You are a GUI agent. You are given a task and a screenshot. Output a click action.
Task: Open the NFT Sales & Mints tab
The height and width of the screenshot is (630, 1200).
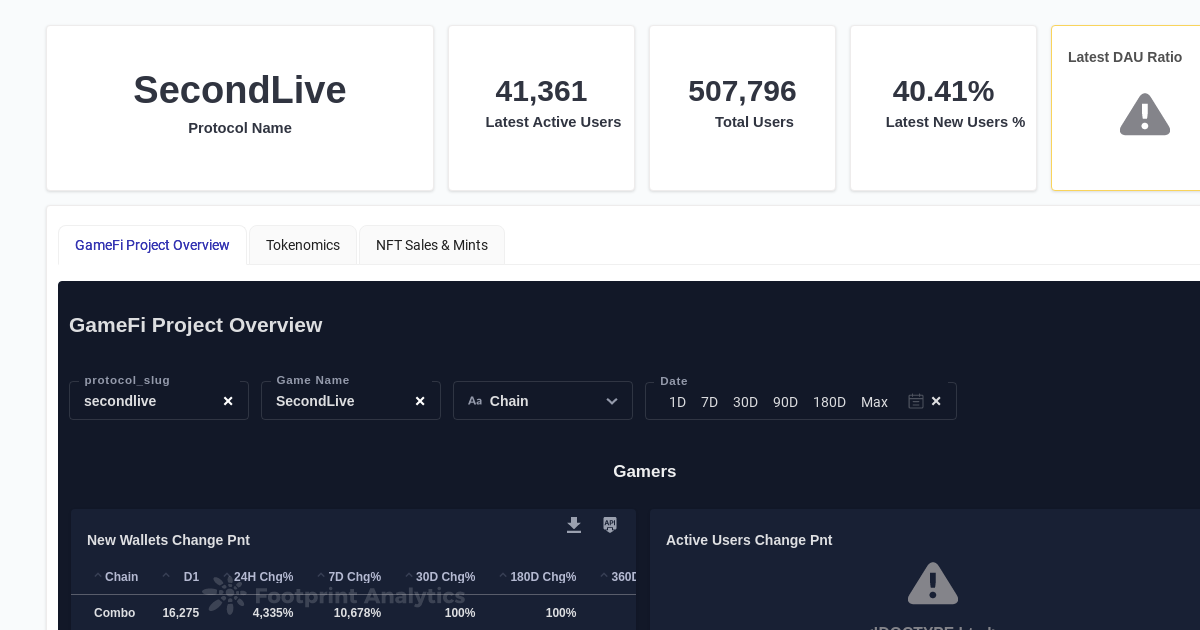pos(432,245)
